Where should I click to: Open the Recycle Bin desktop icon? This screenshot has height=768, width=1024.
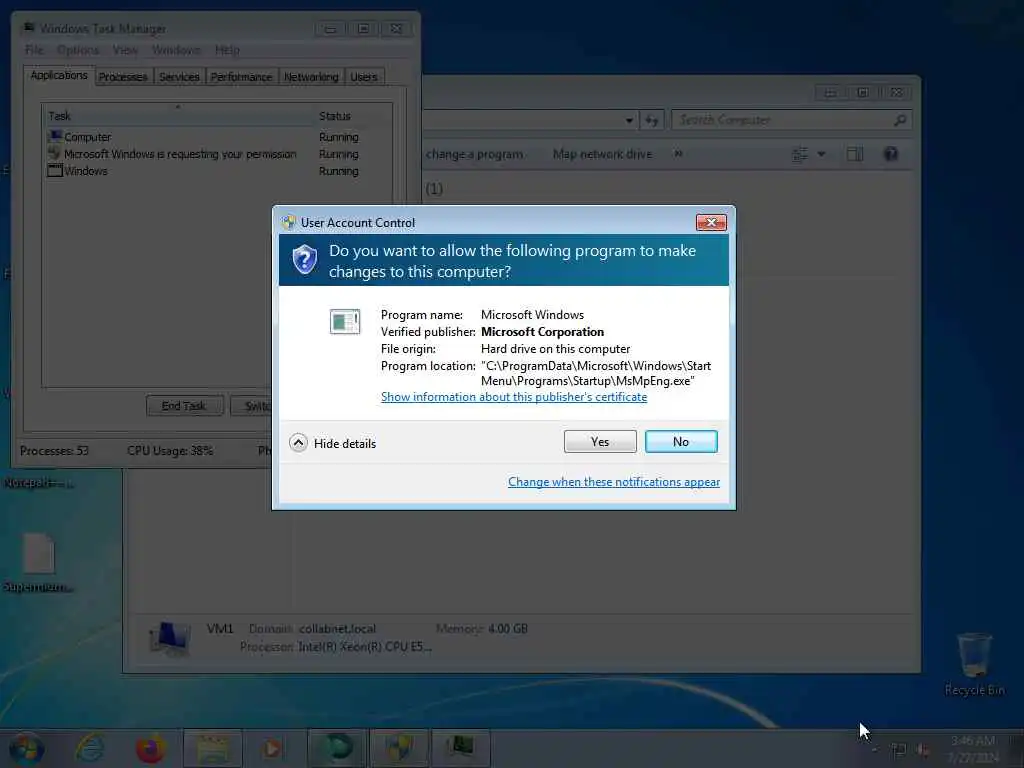tap(974, 663)
